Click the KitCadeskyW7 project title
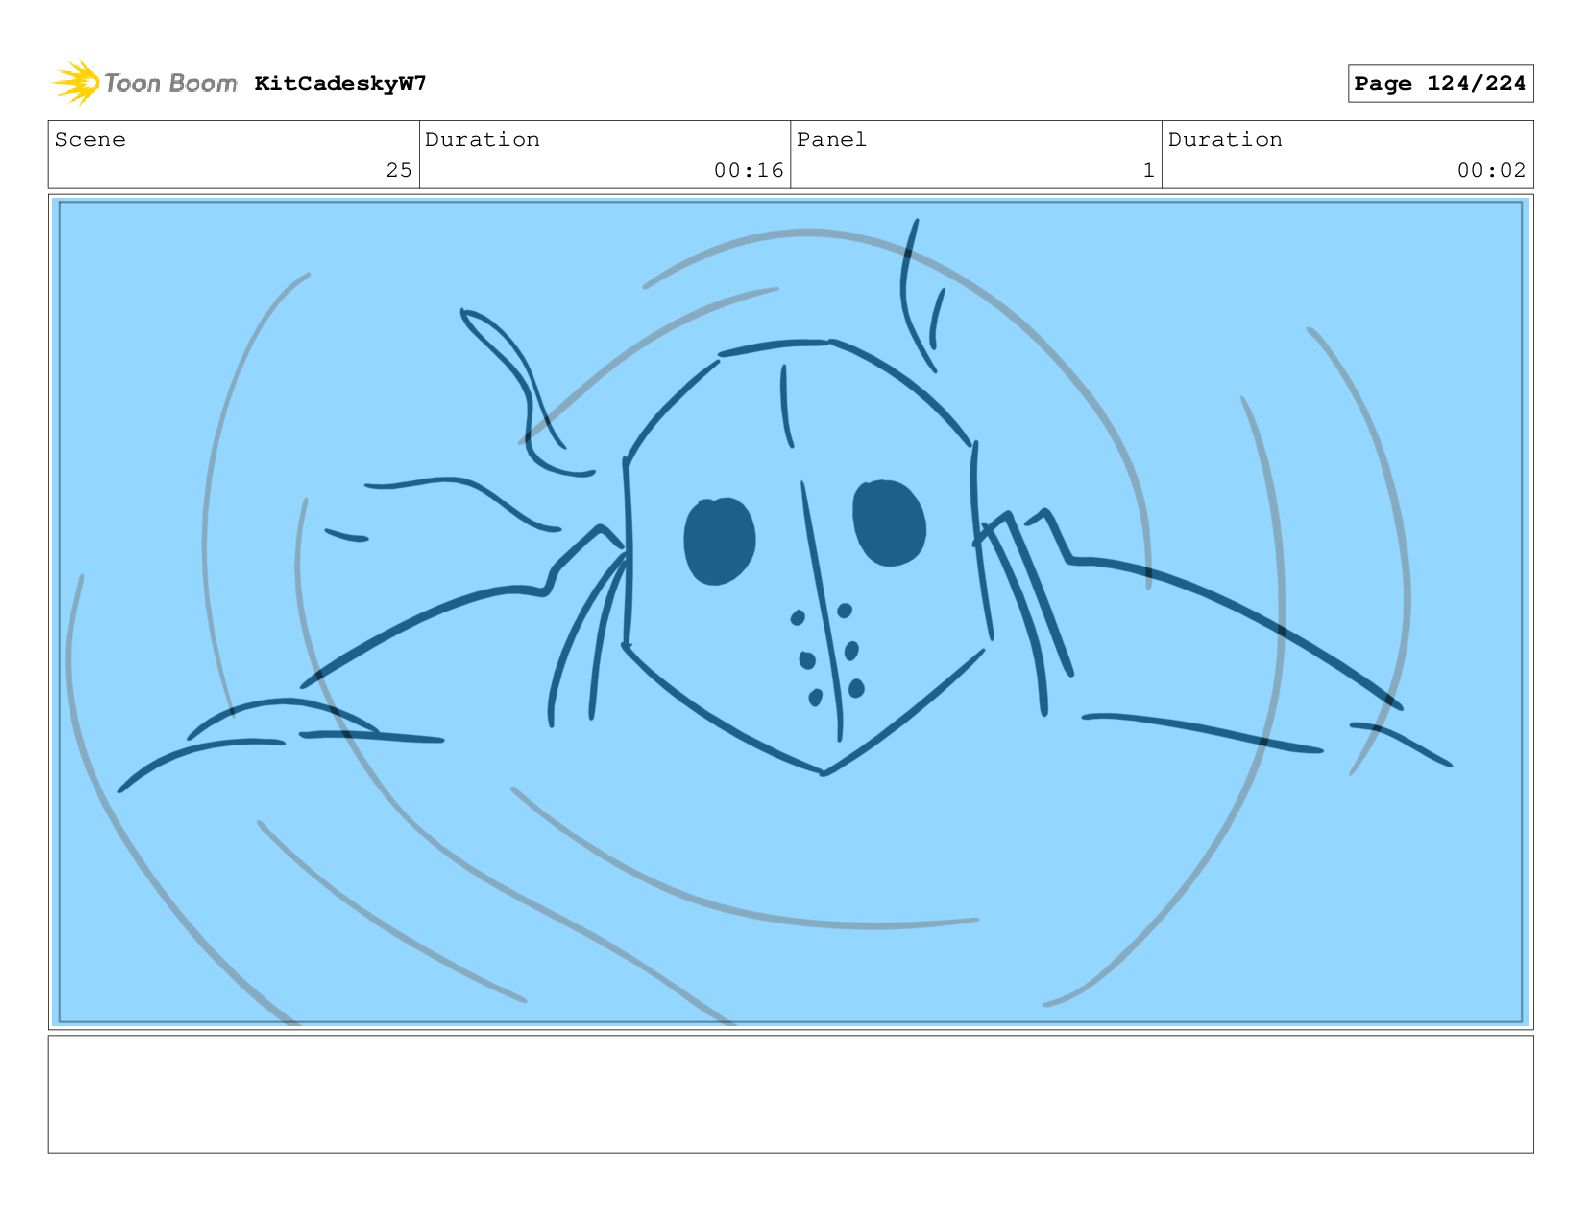 point(340,83)
